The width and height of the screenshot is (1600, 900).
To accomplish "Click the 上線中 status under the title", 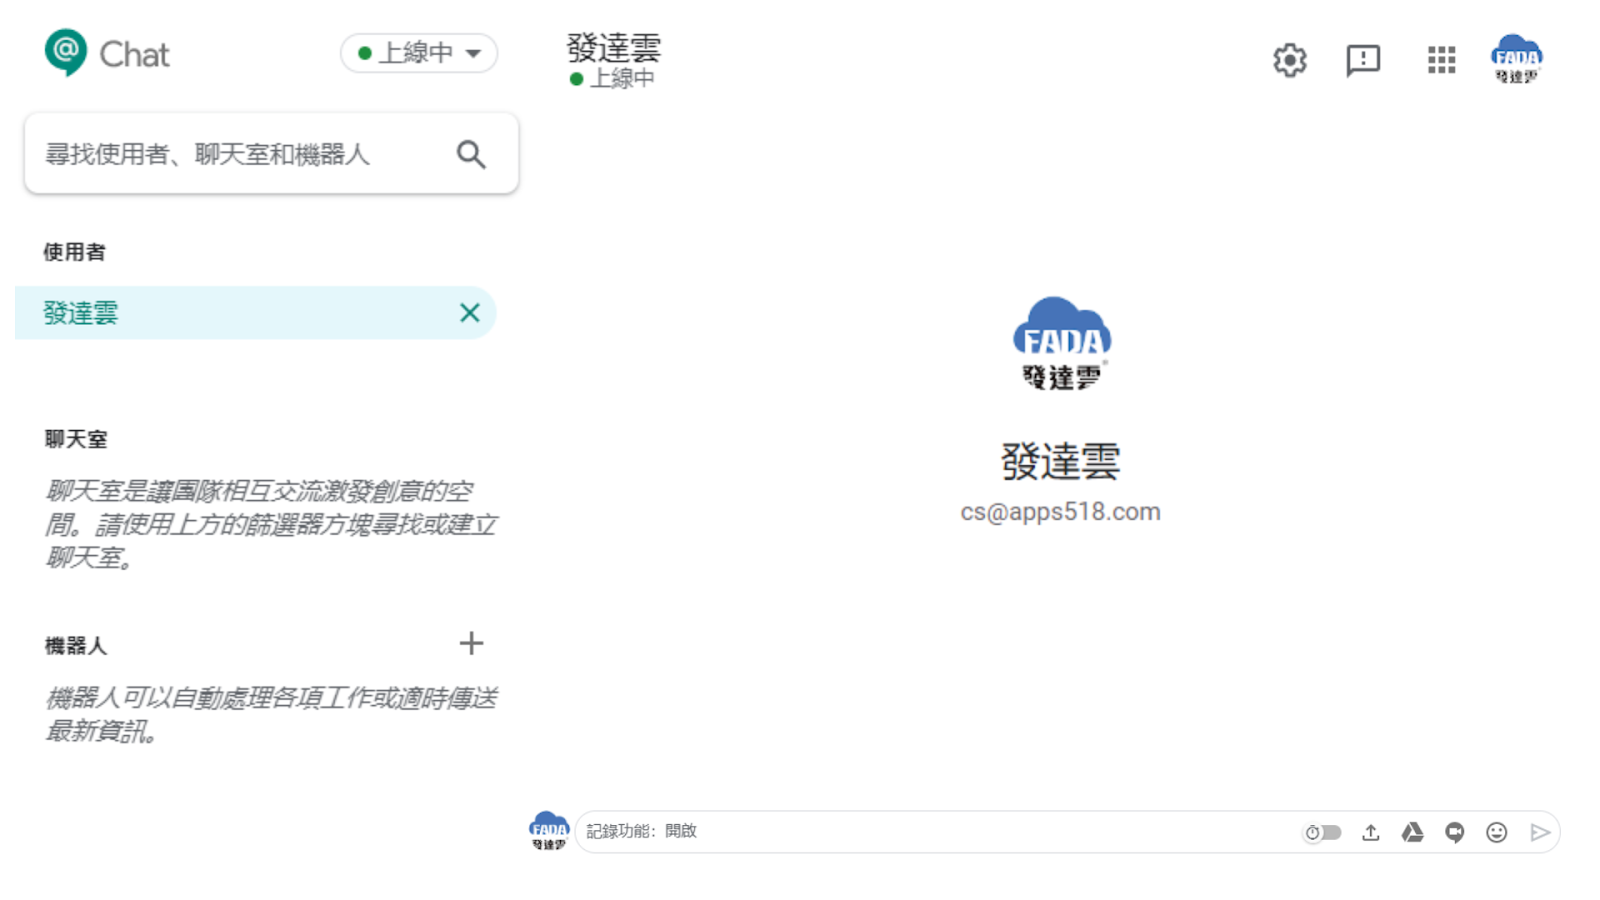I will (612, 78).
